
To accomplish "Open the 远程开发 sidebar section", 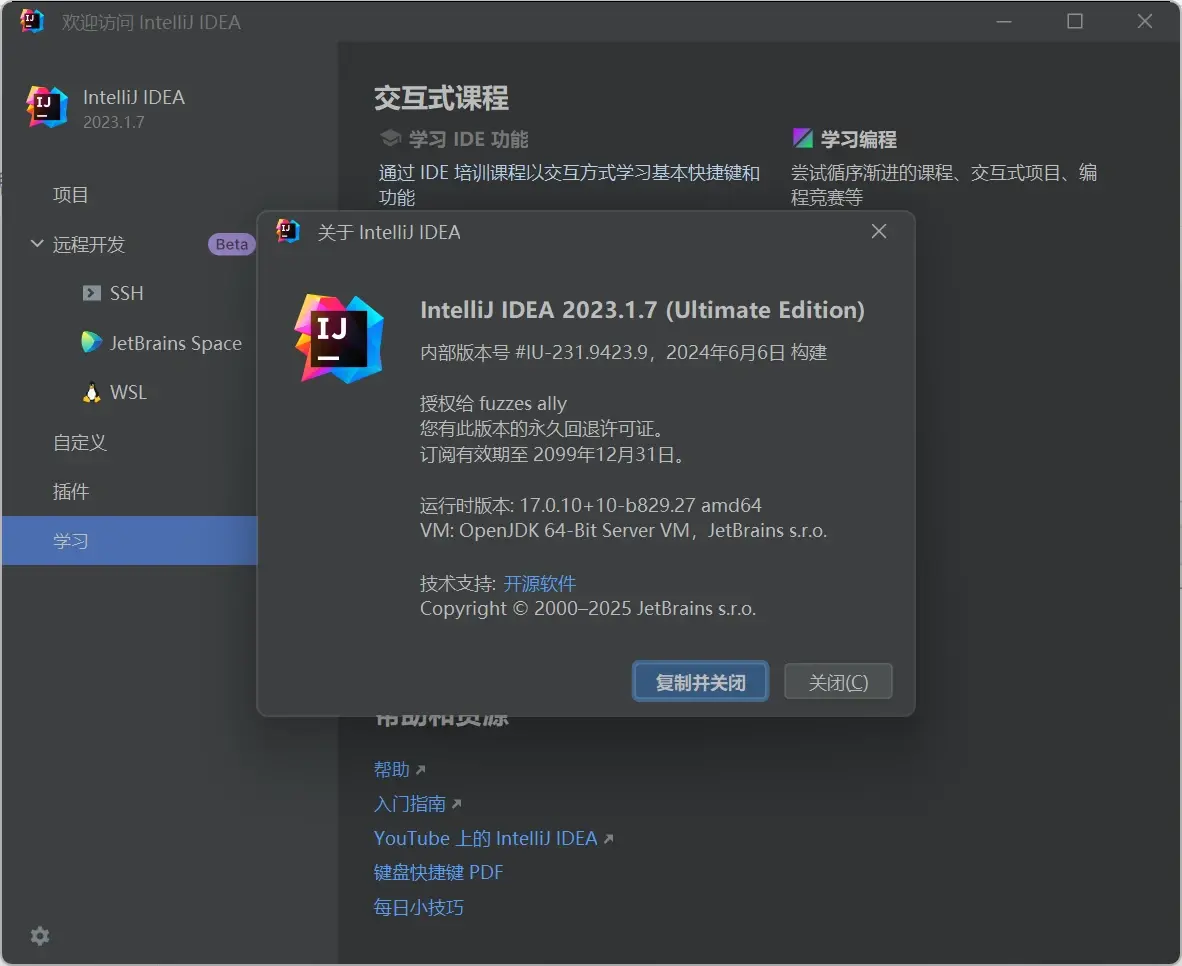I will point(89,244).
